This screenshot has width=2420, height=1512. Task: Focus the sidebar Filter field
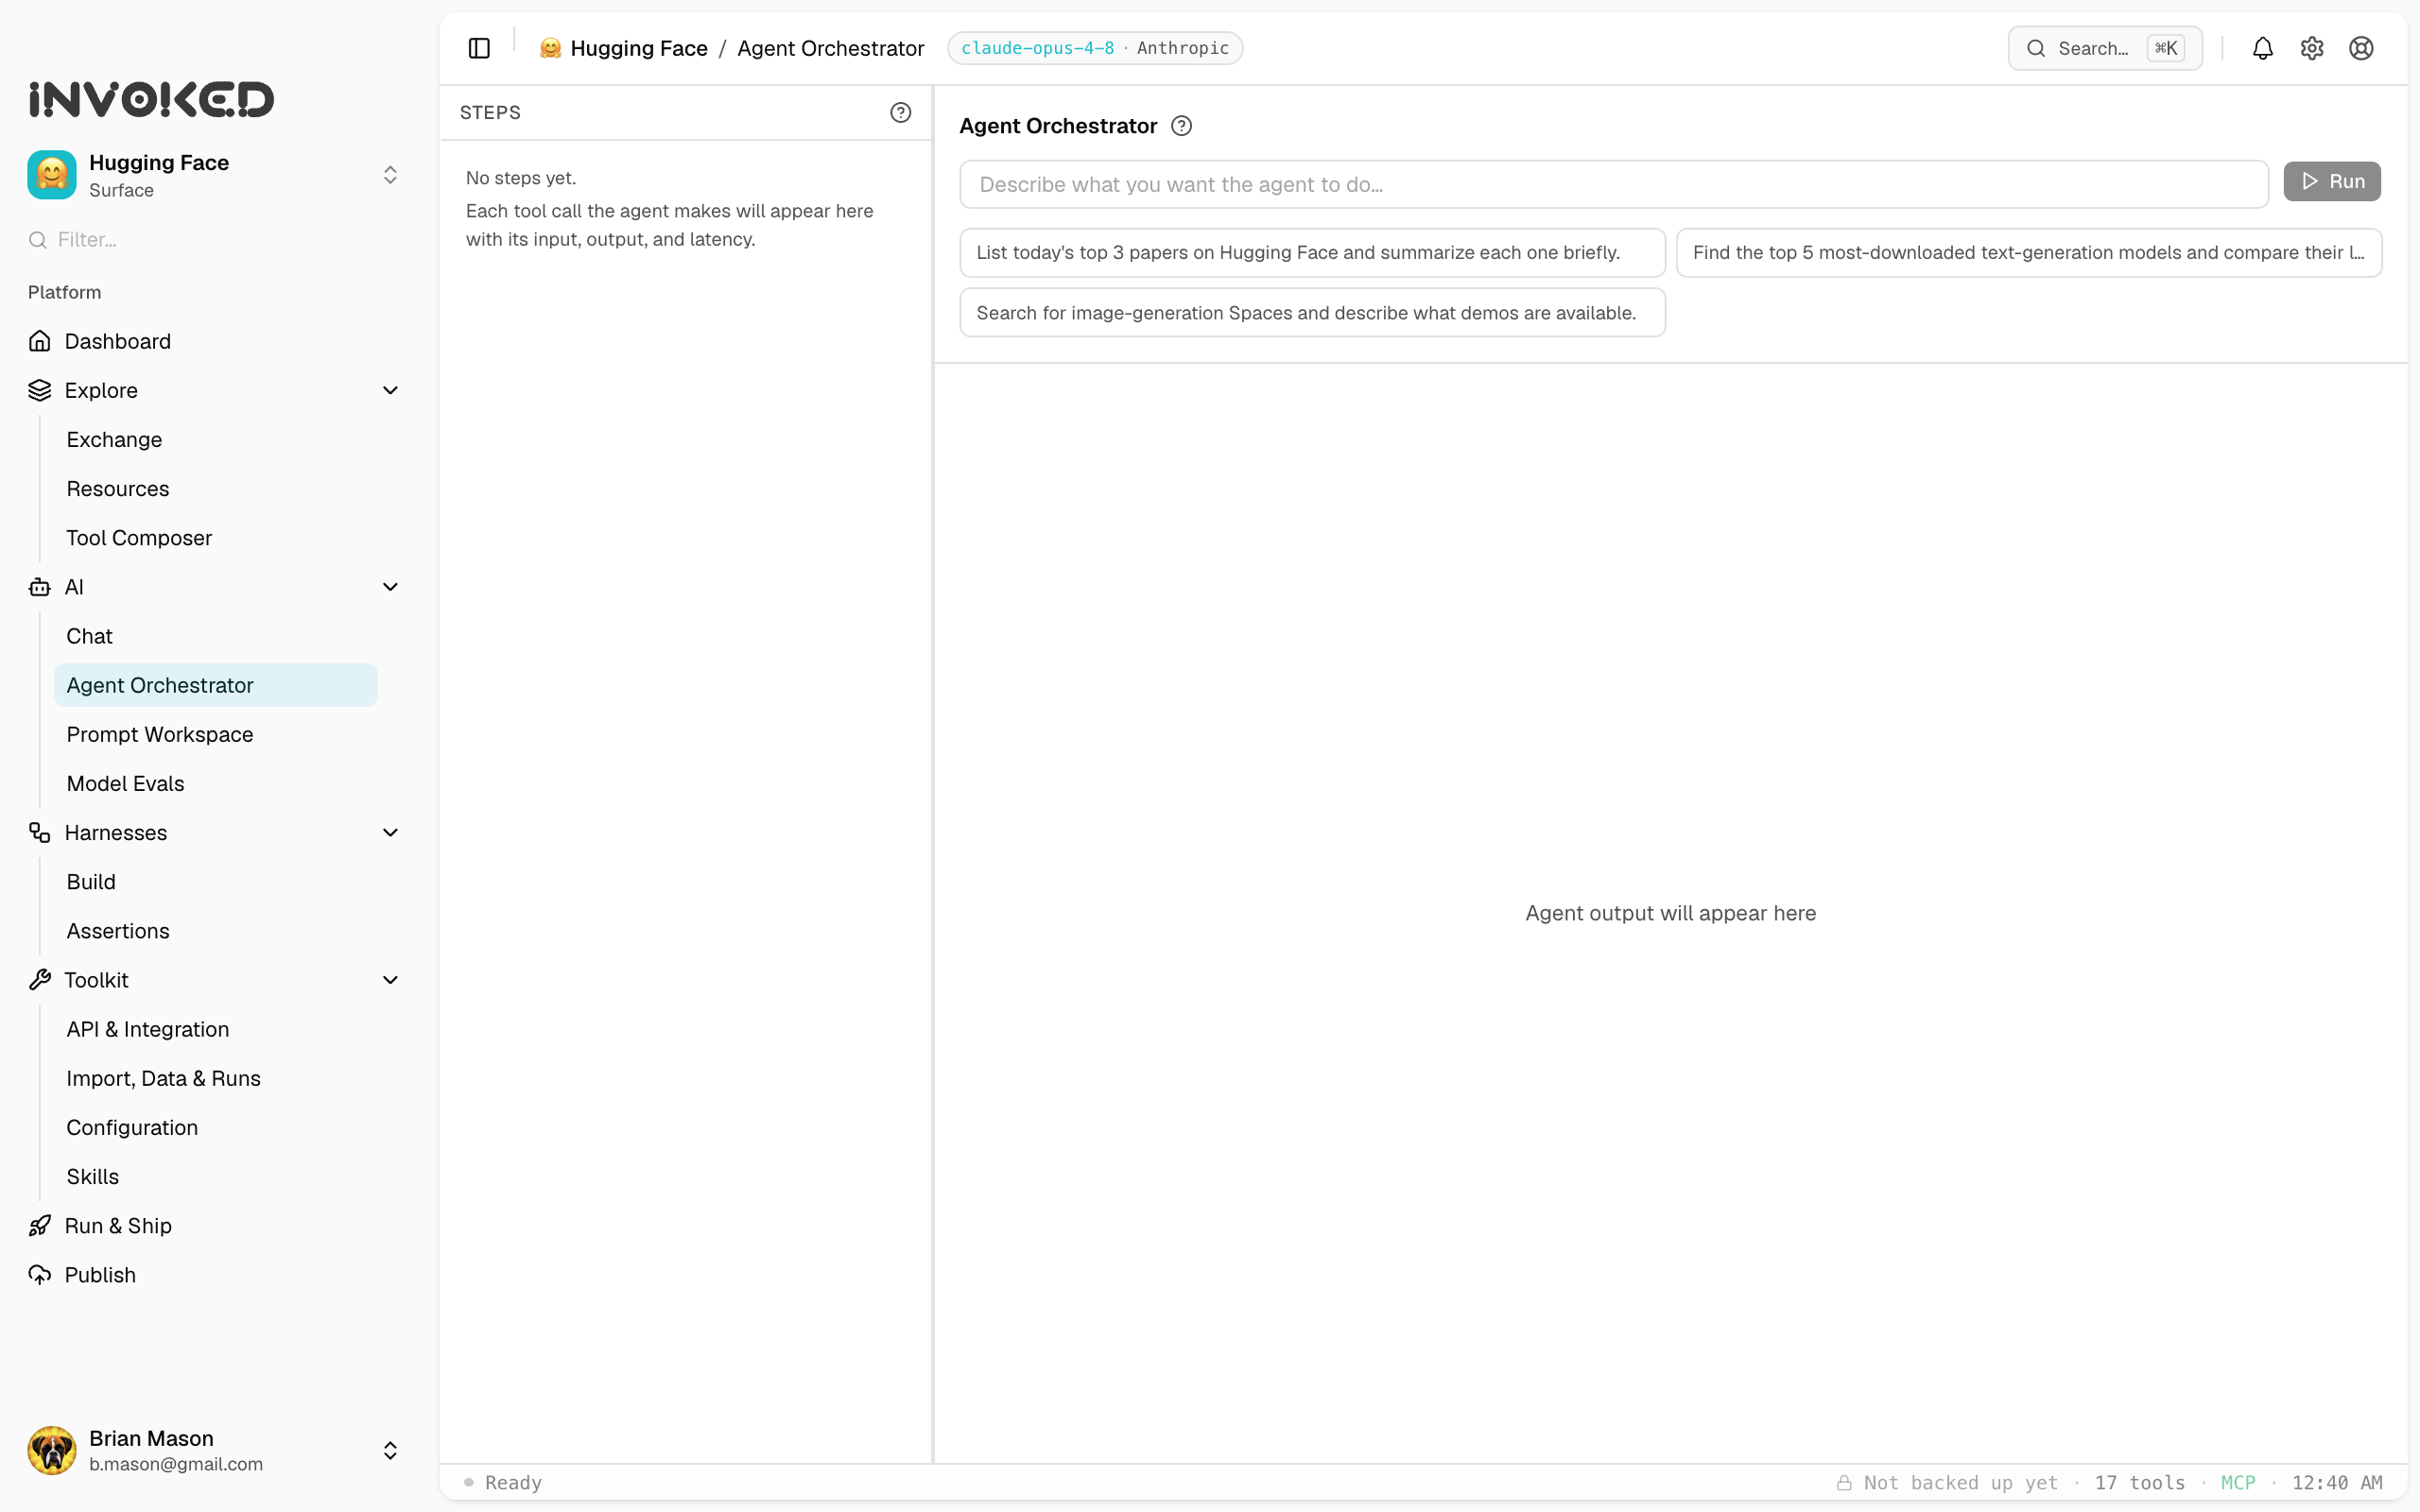click(x=216, y=240)
